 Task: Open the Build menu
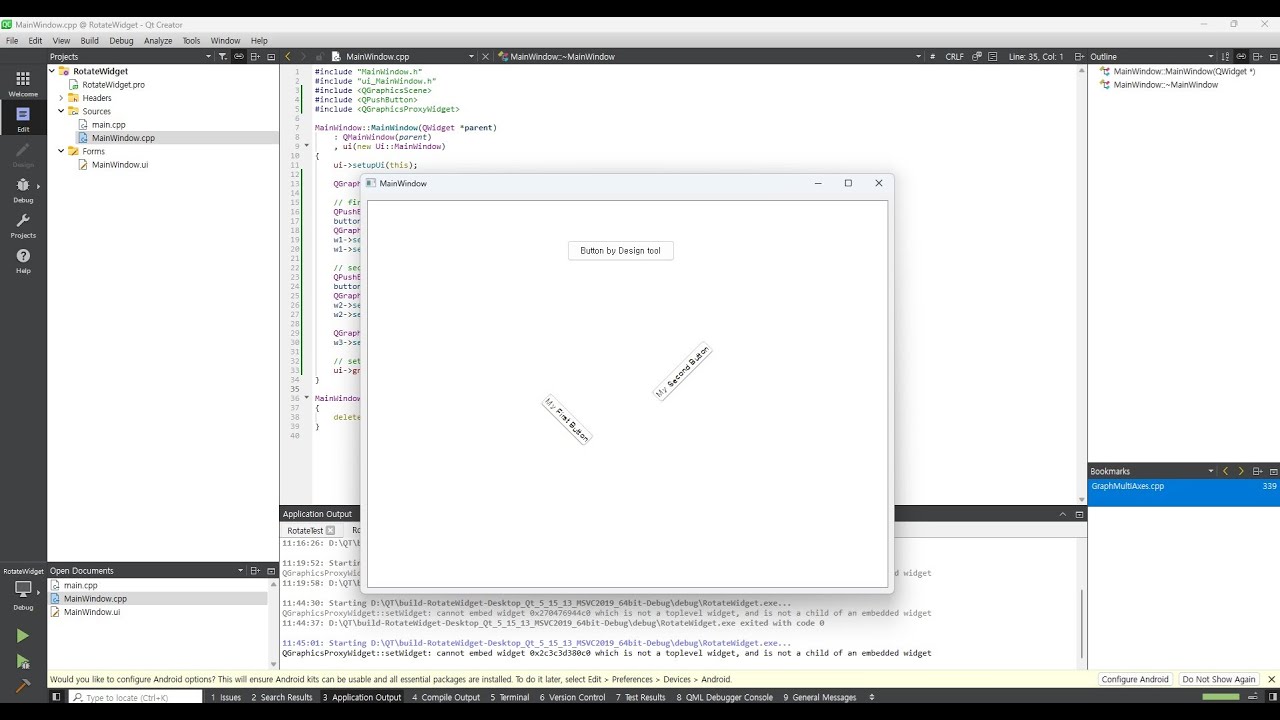tap(90, 41)
